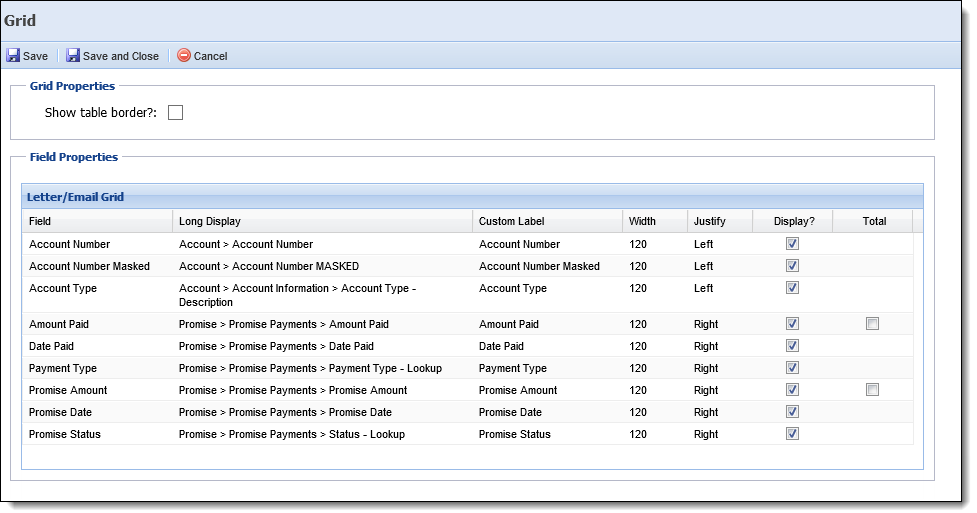Select the Payment Type field cell
Screen dimensions: 977x513
click(97, 368)
